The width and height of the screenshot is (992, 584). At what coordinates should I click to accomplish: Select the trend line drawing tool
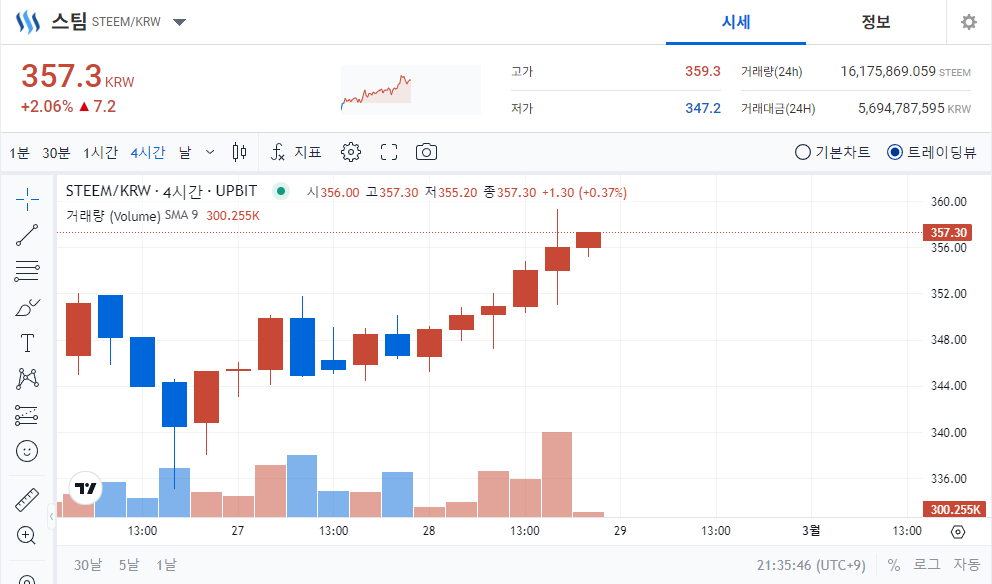[27, 235]
